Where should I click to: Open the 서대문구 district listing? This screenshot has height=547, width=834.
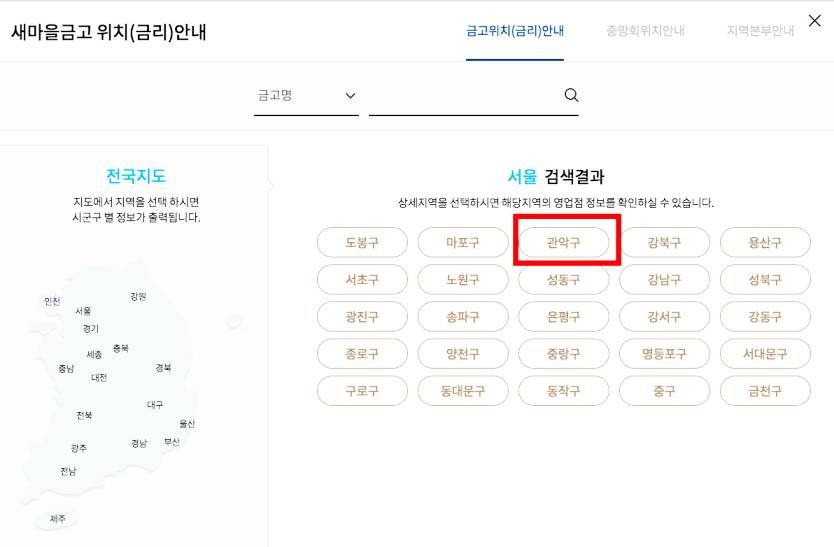coord(765,353)
